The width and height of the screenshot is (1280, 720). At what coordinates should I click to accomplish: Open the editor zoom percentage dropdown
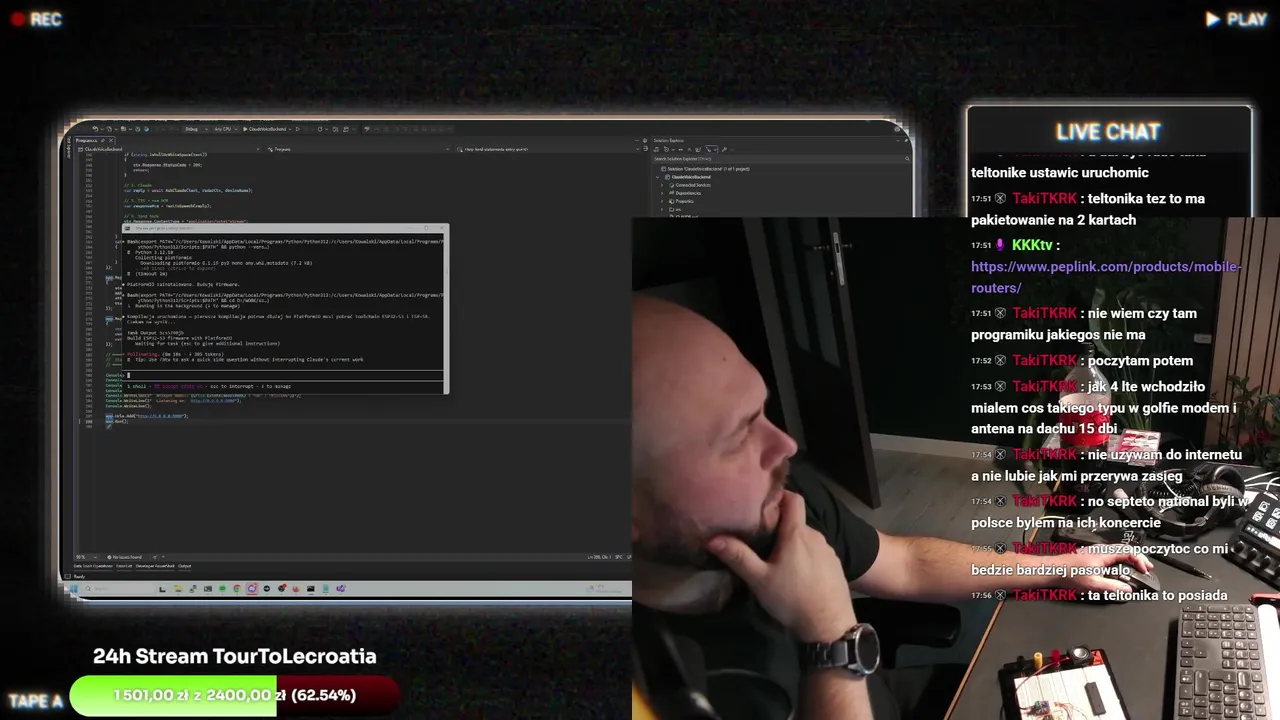tap(86, 557)
